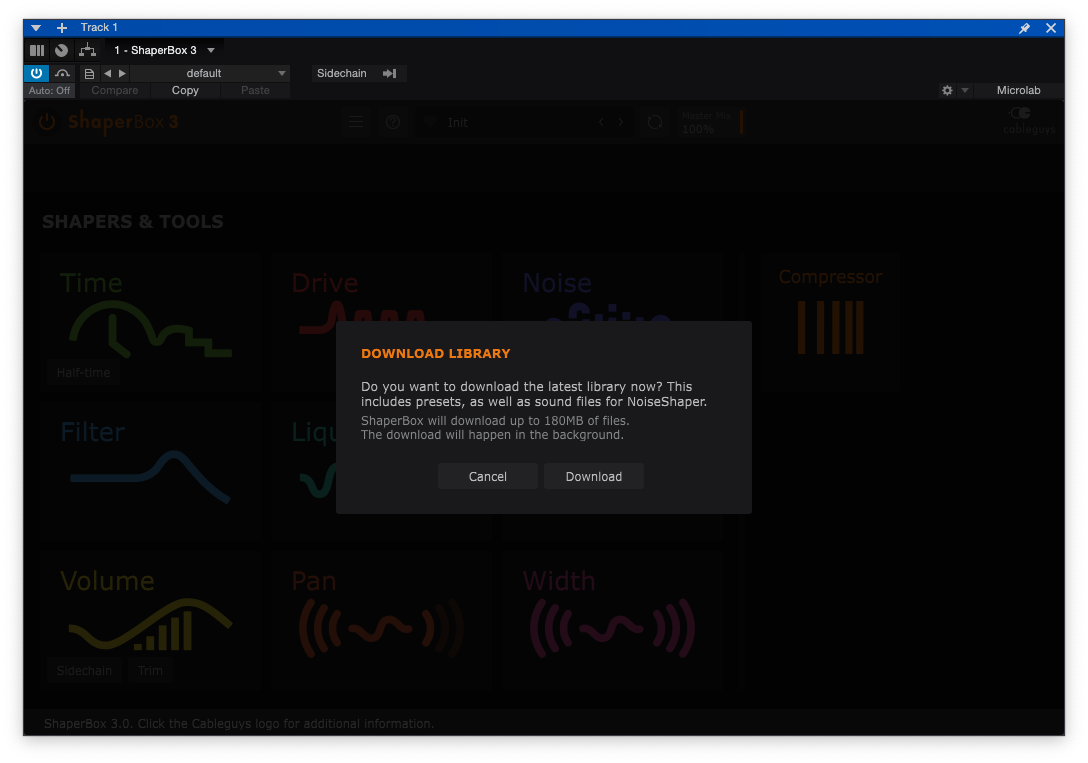Select the Microlab controller label
1088x763 pixels.
pyautogui.click(x=1018, y=90)
